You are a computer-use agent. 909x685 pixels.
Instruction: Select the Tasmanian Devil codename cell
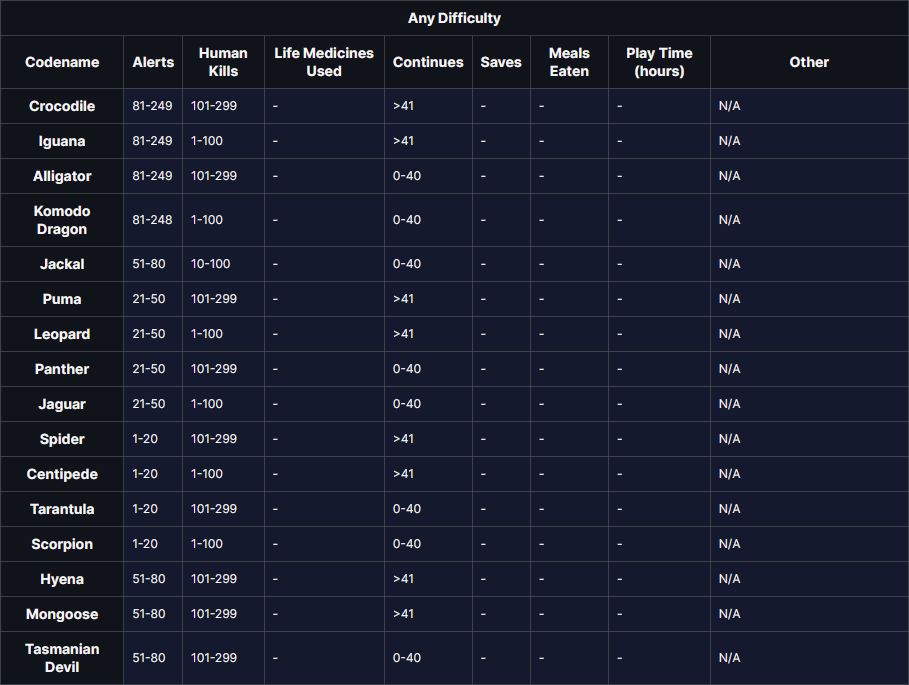point(62,658)
